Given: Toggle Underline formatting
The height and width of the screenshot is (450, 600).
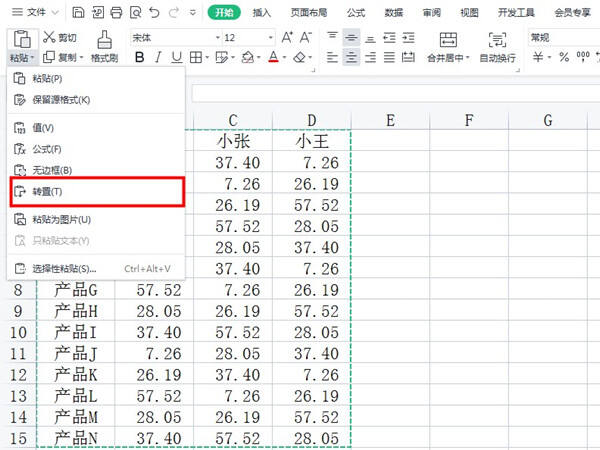Looking at the screenshot, I should [176, 58].
